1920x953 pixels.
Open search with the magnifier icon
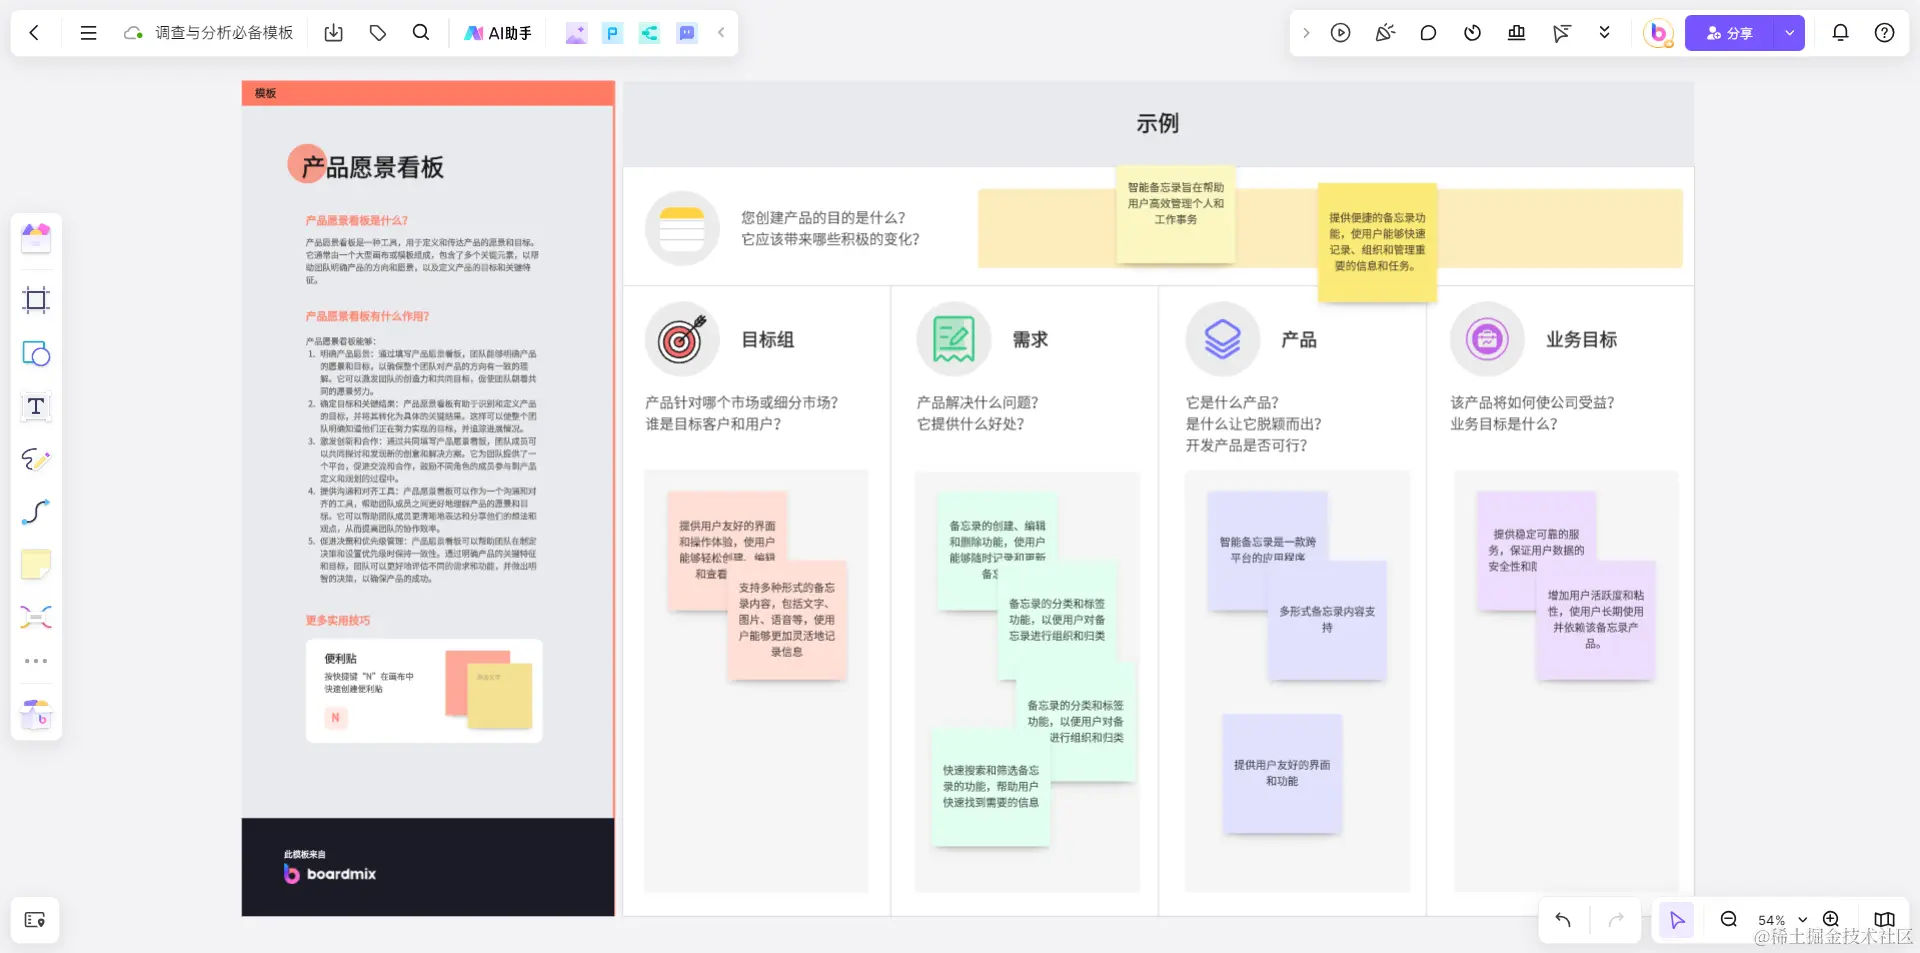[x=421, y=32]
